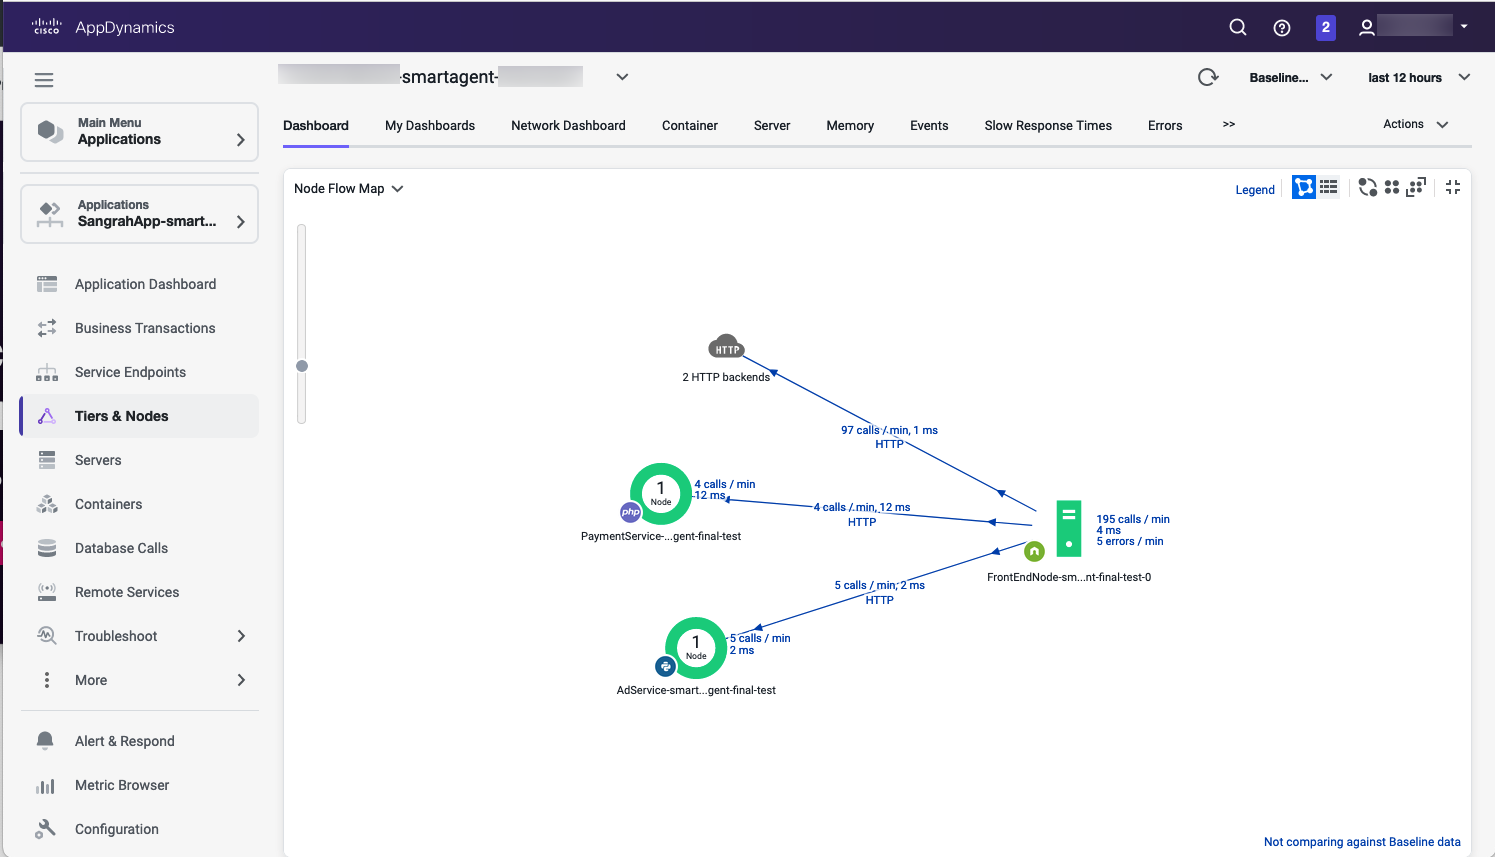Open the search tool in top bar

(1238, 27)
